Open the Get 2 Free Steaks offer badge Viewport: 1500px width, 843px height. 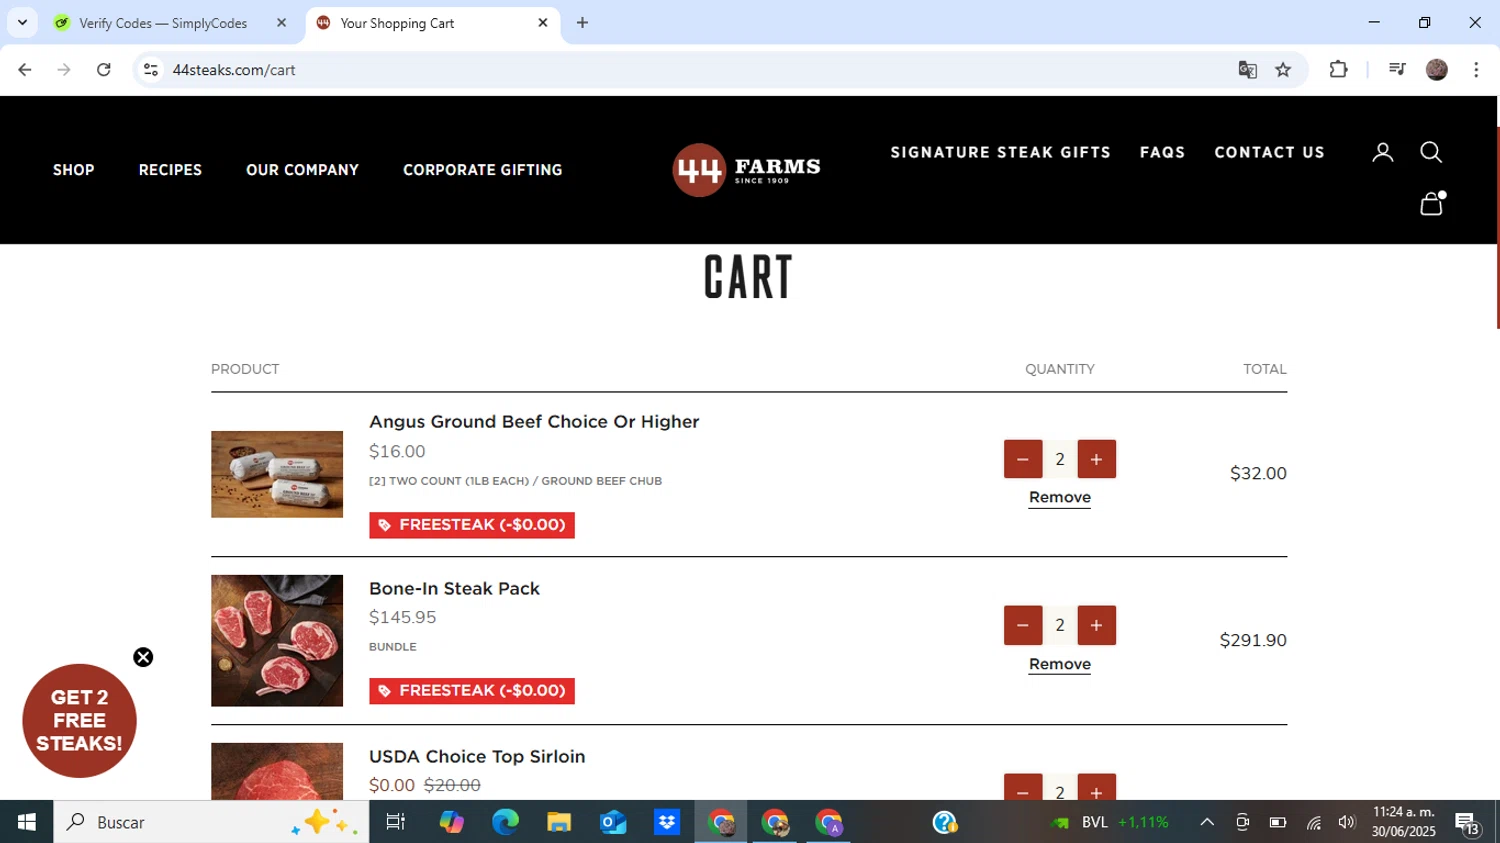point(79,721)
